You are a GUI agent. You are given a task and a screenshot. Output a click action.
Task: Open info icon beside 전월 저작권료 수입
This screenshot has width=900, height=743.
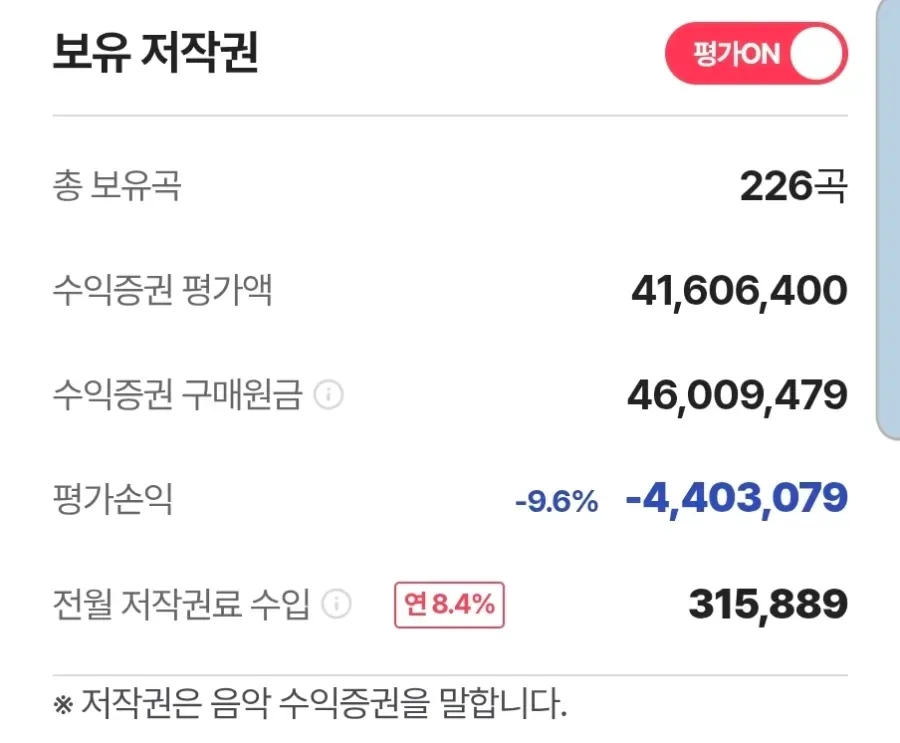pyautogui.click(x=336, y=604)
